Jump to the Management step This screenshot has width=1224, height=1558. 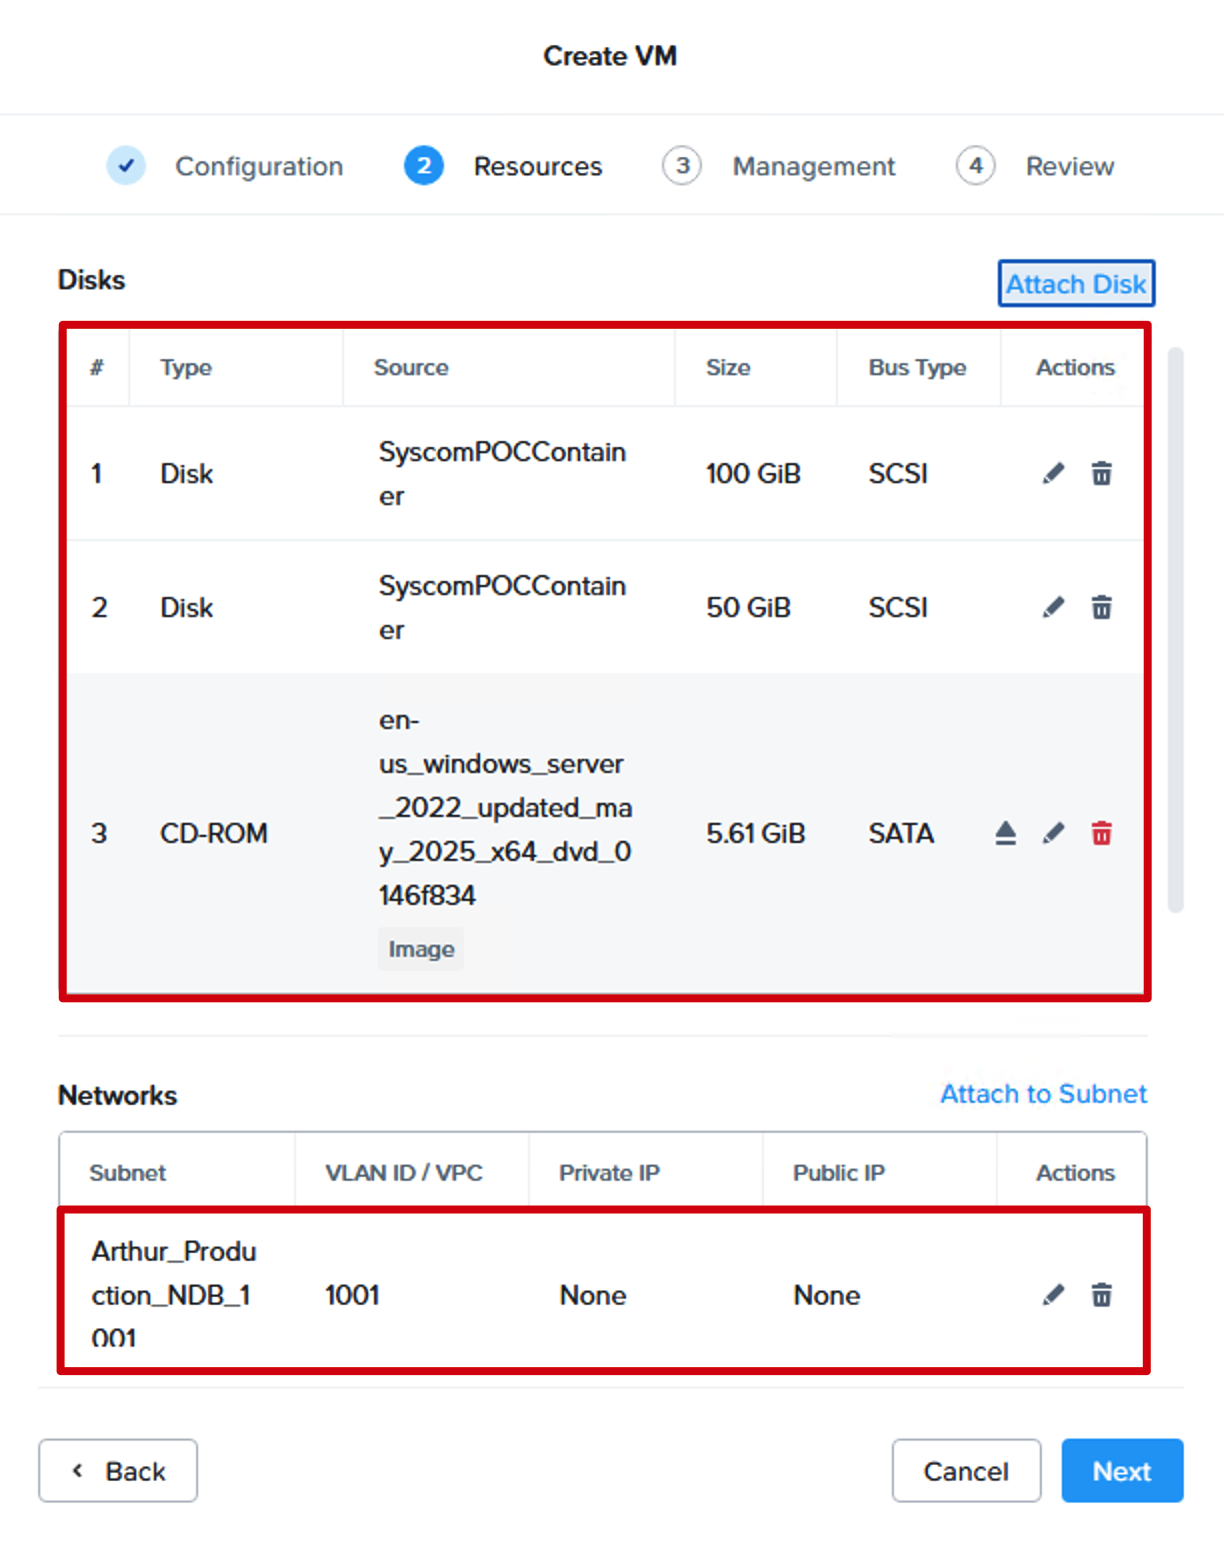pyautogui.click(x=814, y=166)
